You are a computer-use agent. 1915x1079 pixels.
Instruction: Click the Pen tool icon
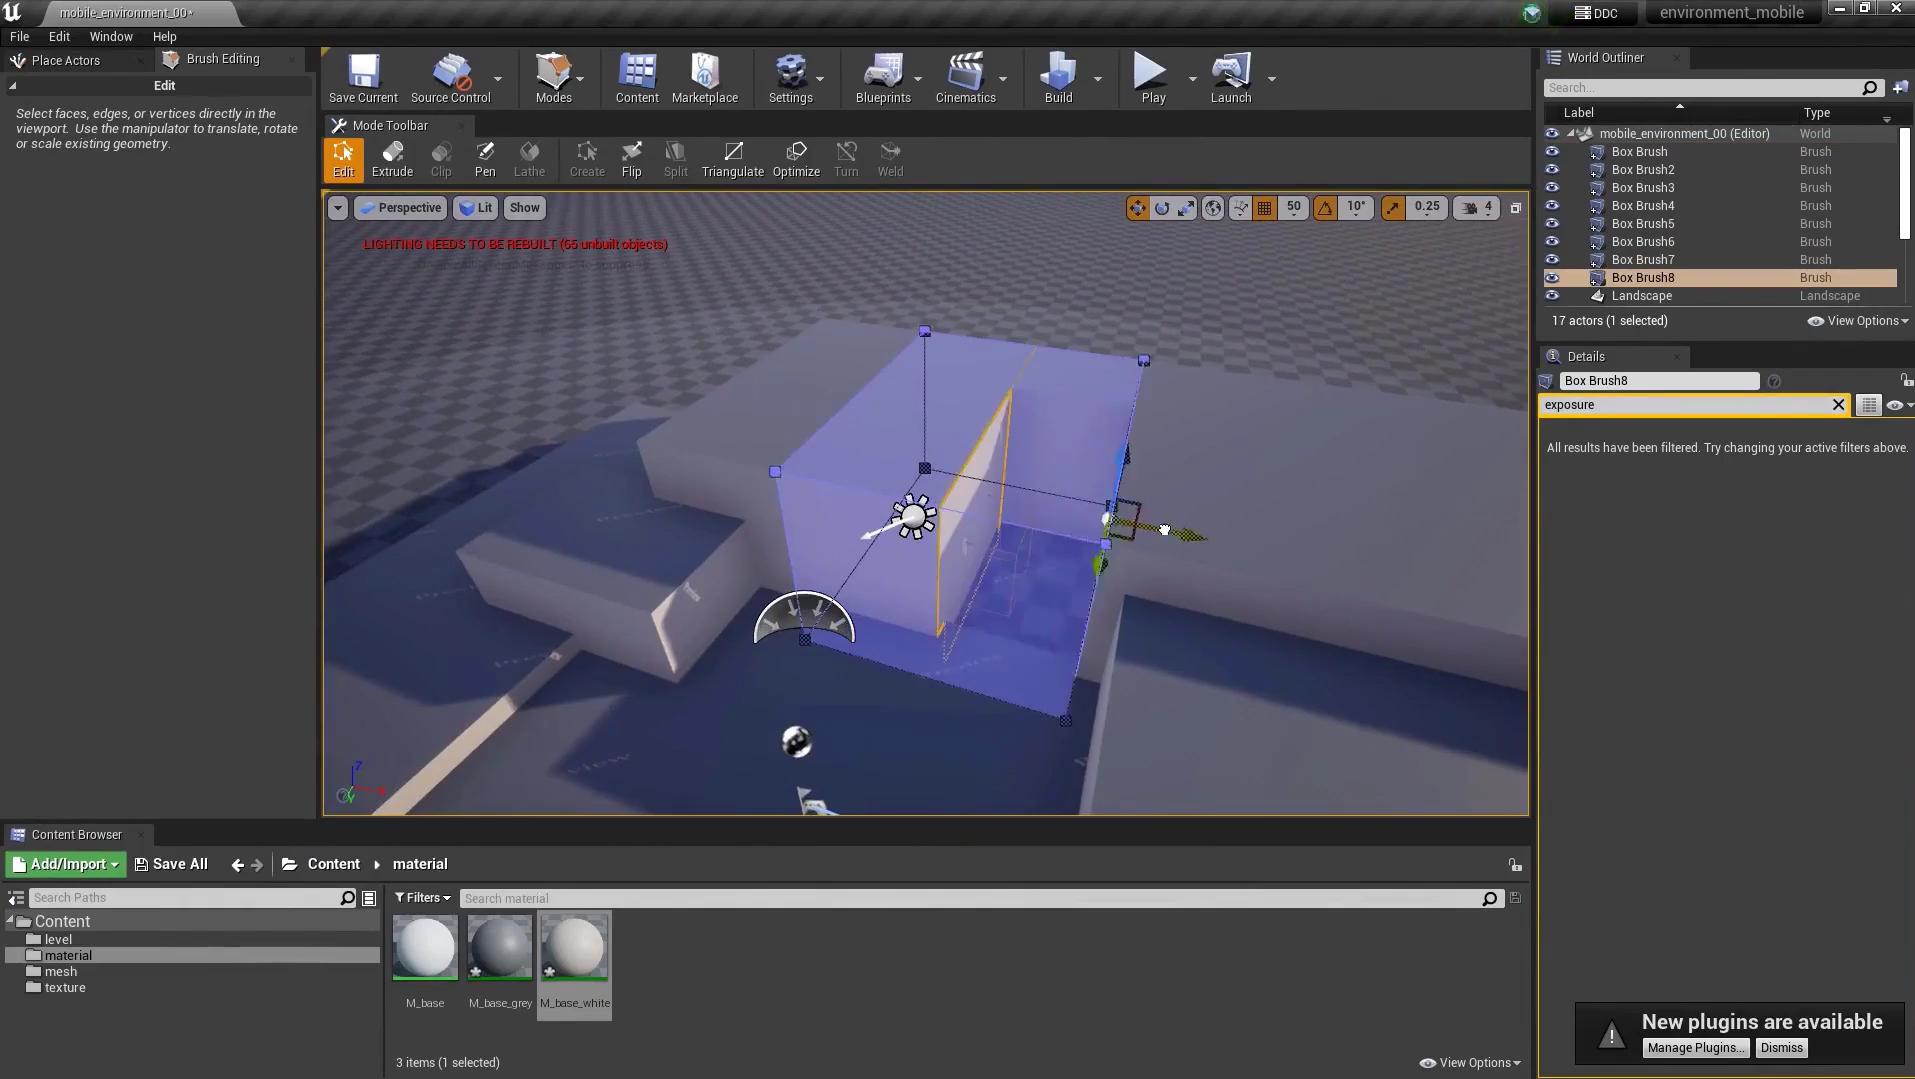click(x=485, y=158)
